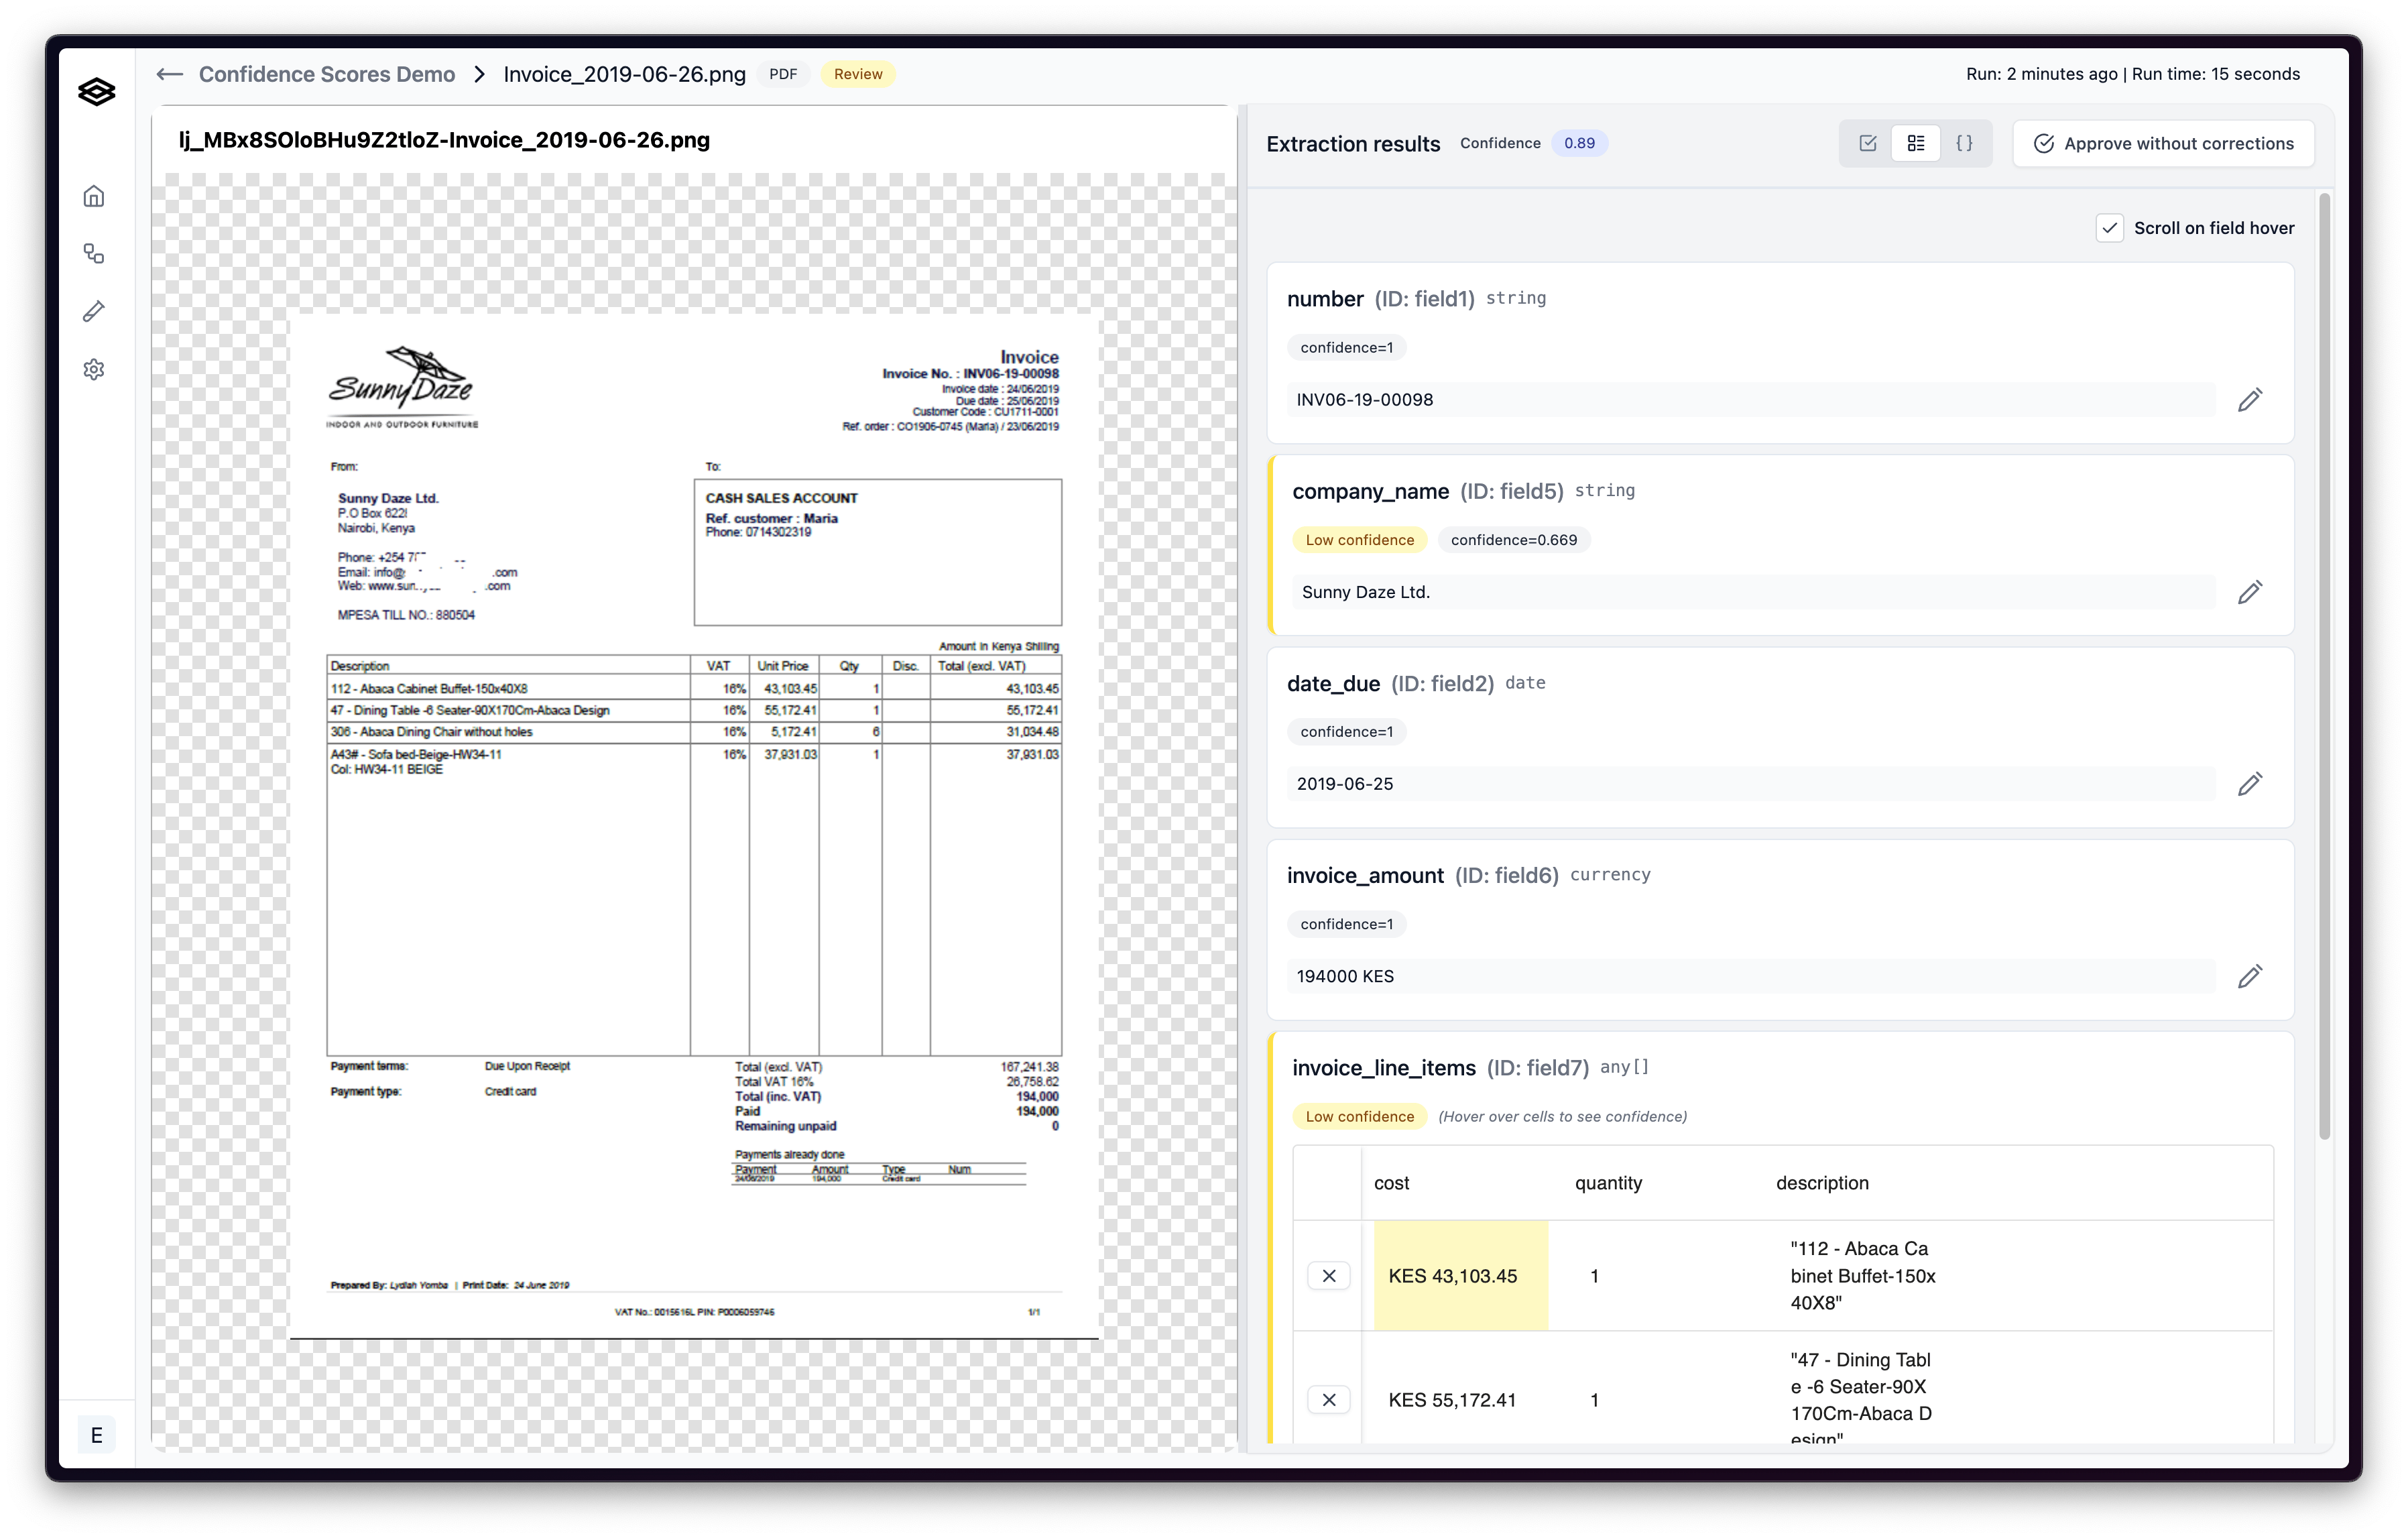Viewport: 2408px width, 1538px height.
Task: Open the workflows icon in sidebar
Action: pyautogui.click(x=94, y=254)
